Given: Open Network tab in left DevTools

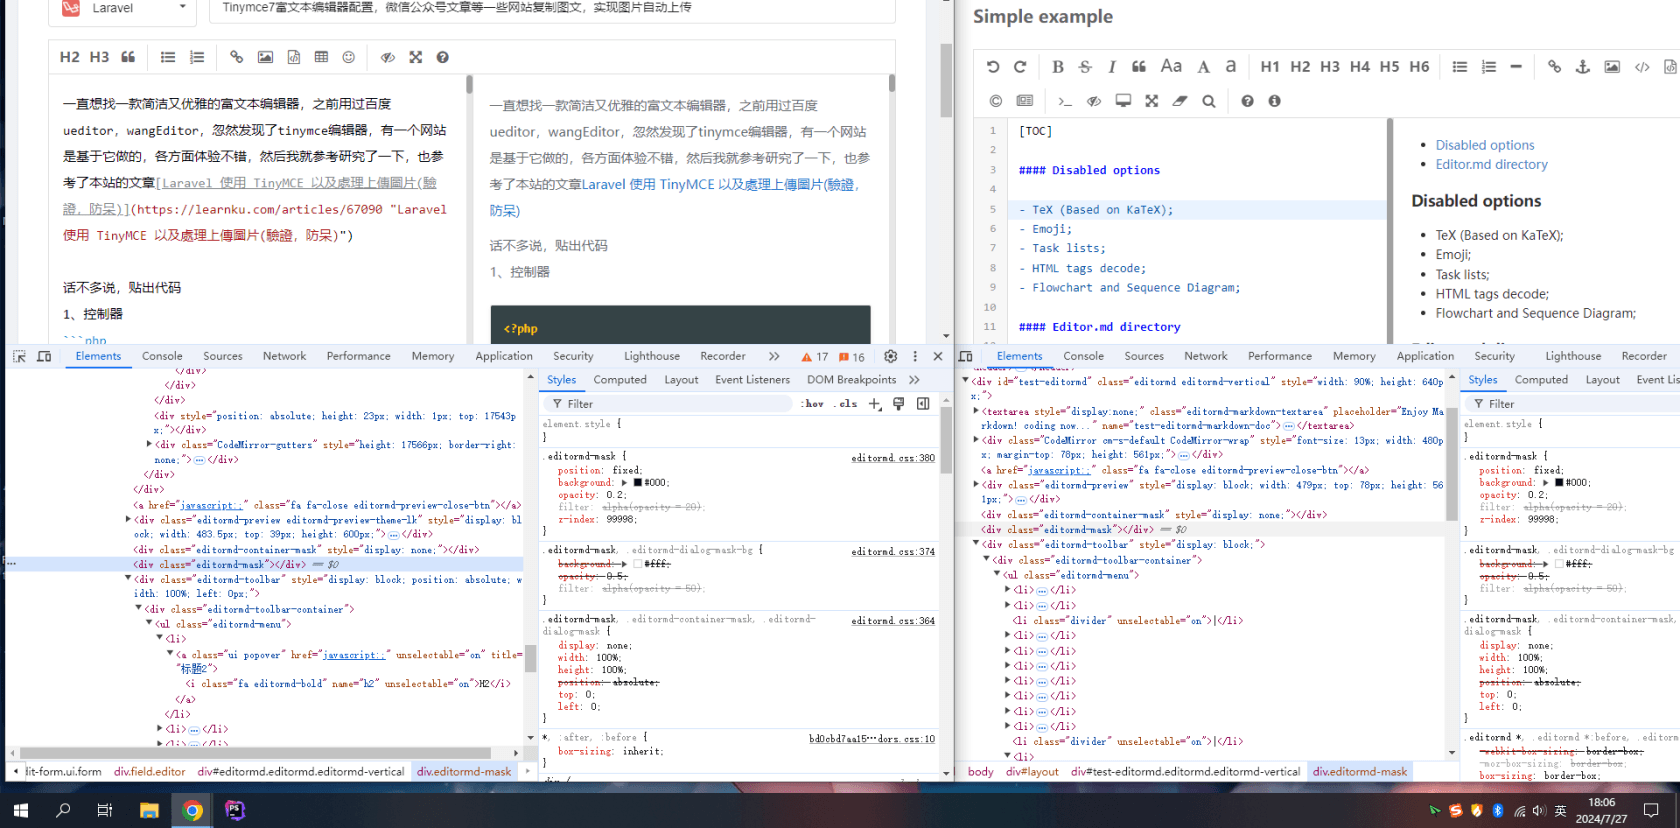Looking at the screenshot, I should click(x=284, y=356).
